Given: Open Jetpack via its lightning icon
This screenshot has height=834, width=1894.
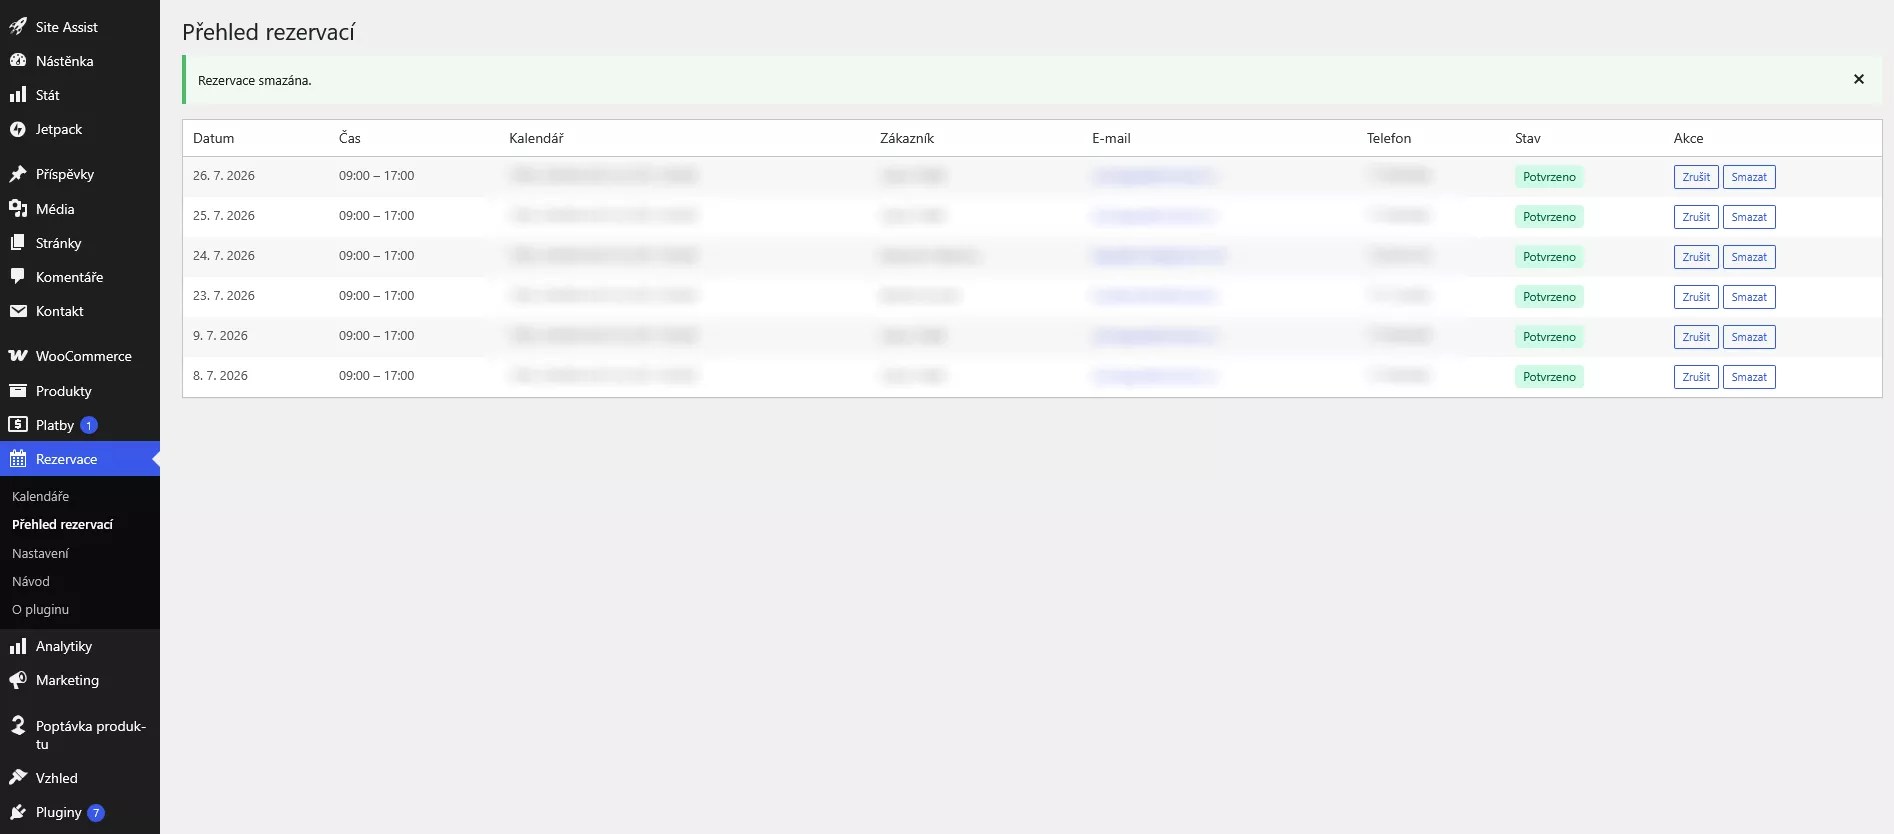Looking at the screenshot, I should pyautogui.click(x=18, y=129).
